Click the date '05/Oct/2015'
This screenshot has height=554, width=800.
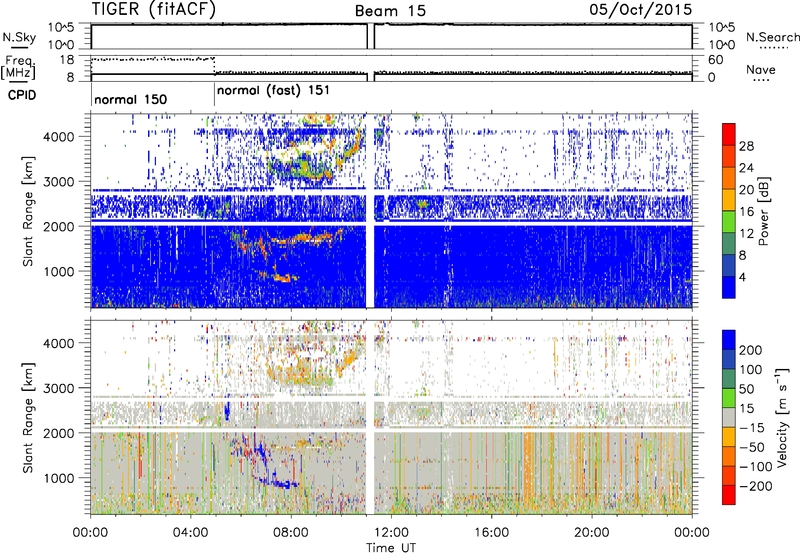pos(641,10)
